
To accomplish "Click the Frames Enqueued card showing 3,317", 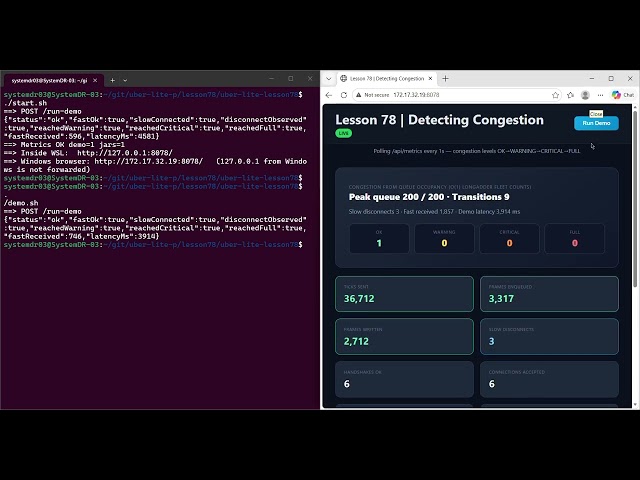I will coord(549,294).
